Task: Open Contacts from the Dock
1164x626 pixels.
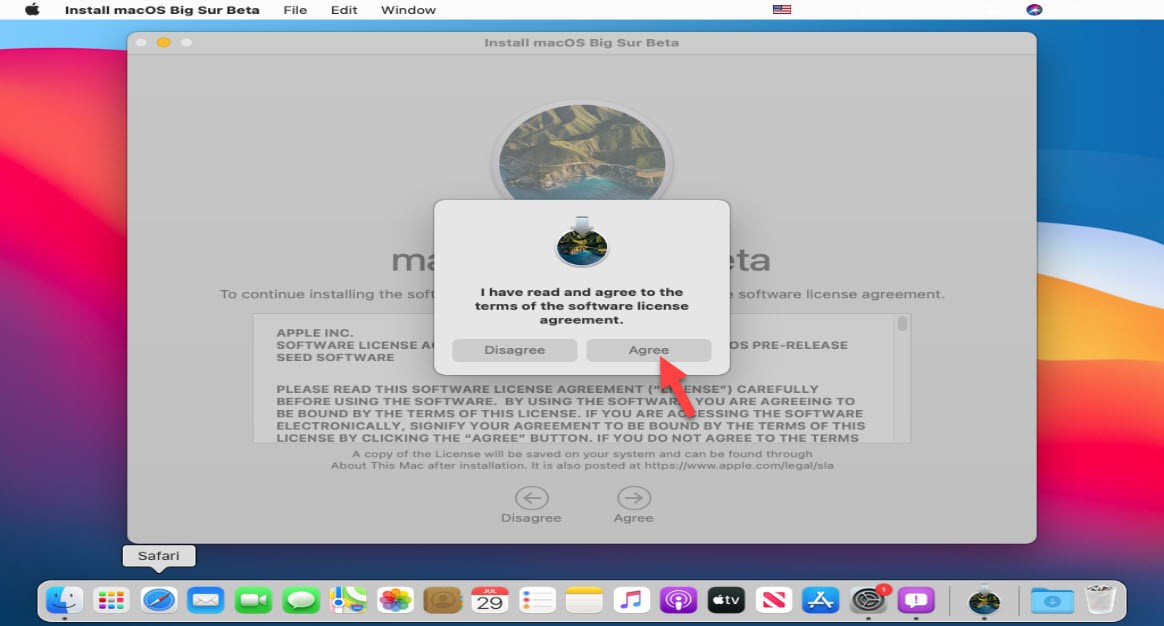Action: [442, 600]
